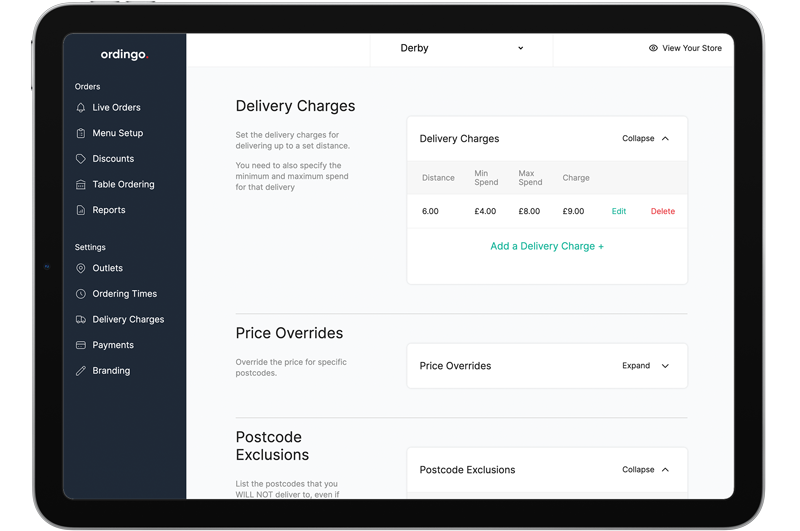This screenshot has height=531, width=800.
Task: Select Delivery Charges in sidebar
Action: pos(128,319)
